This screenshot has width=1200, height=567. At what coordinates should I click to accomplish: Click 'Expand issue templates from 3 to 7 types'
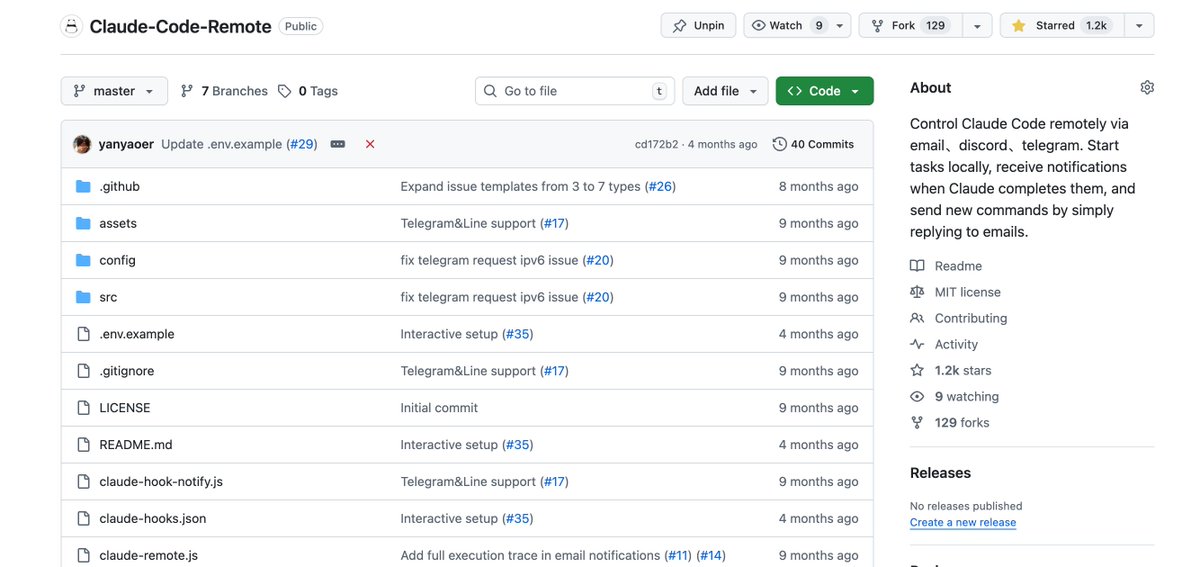(521, 186)
